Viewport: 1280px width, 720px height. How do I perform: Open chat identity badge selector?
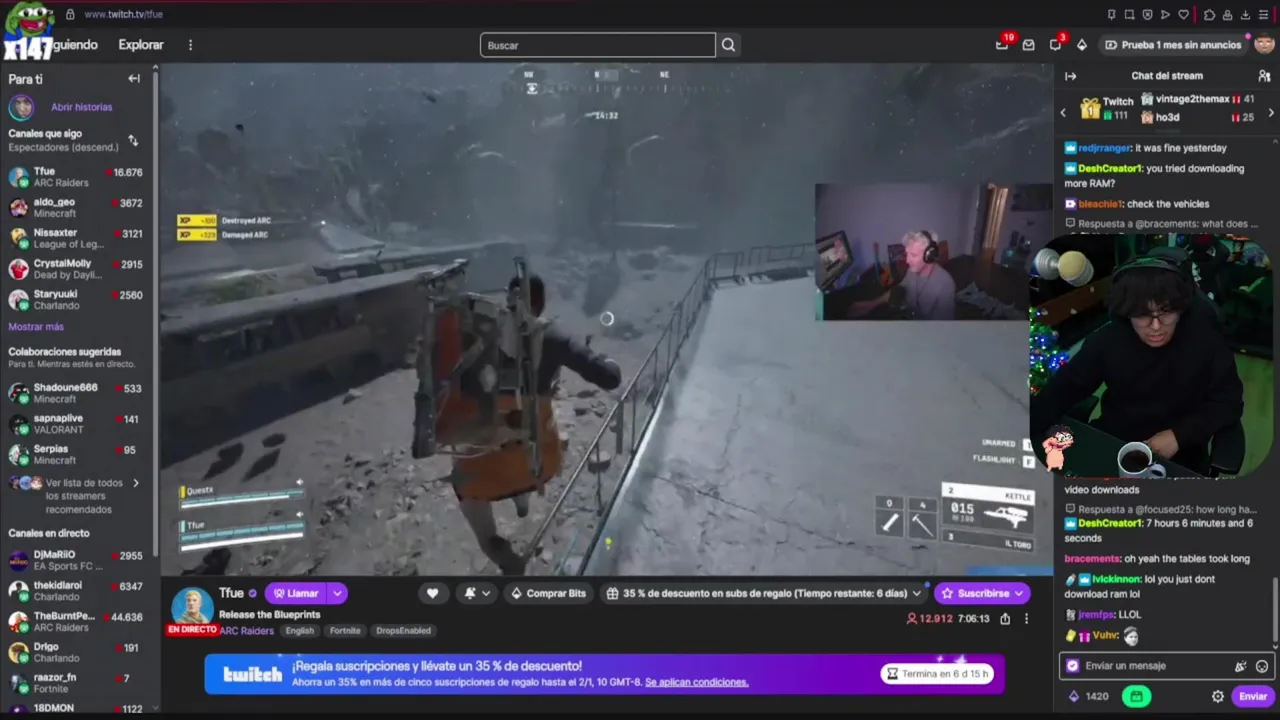click(x=1073, y=666)
